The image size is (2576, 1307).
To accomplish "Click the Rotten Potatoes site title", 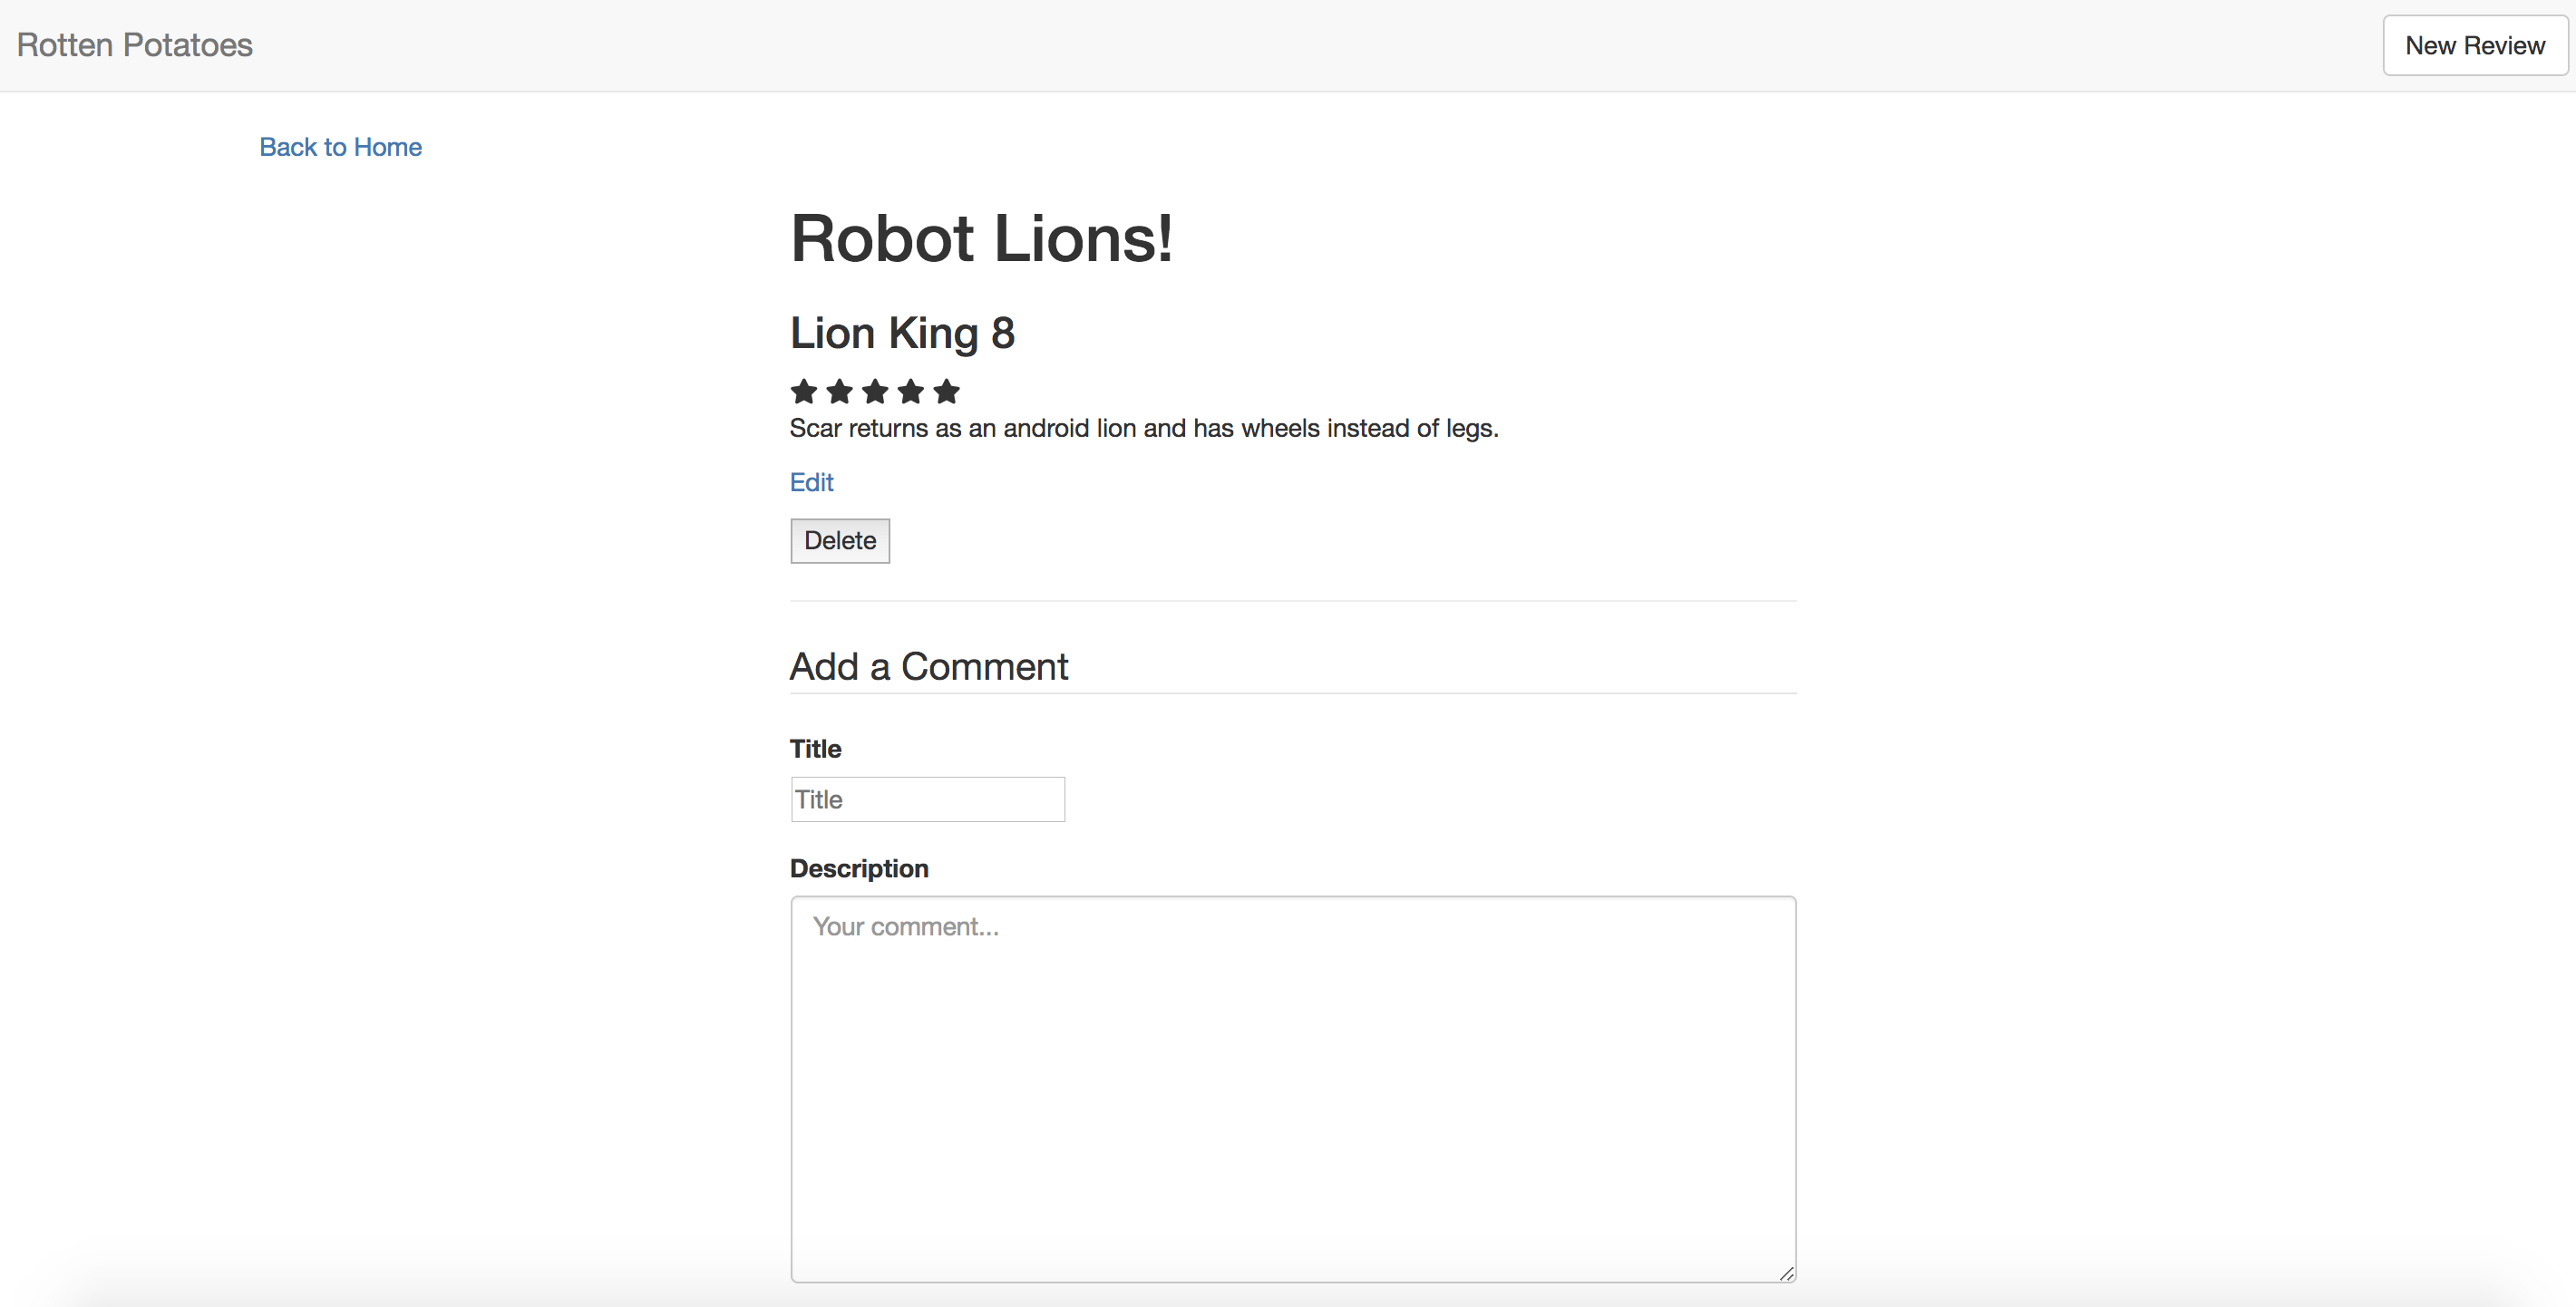I will tap(133, 45).
